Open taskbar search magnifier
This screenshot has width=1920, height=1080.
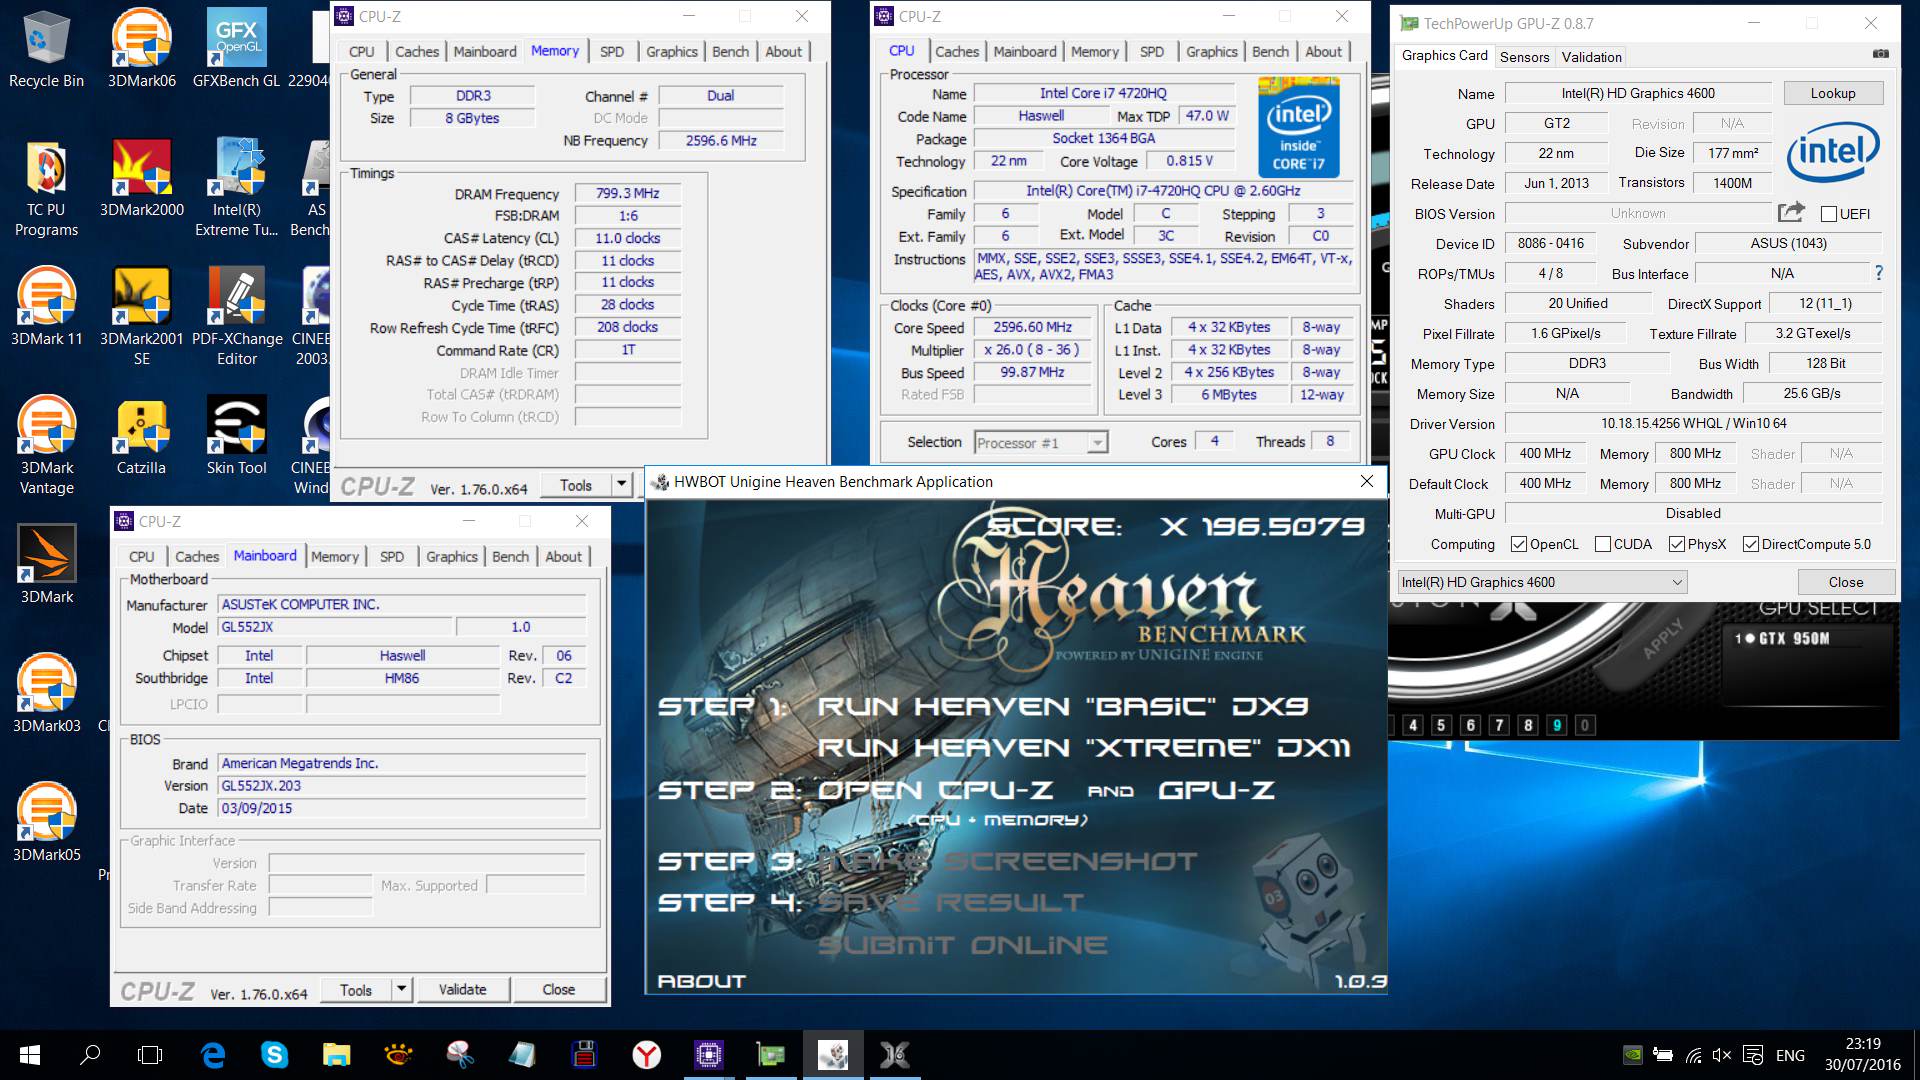point(90,1055)
